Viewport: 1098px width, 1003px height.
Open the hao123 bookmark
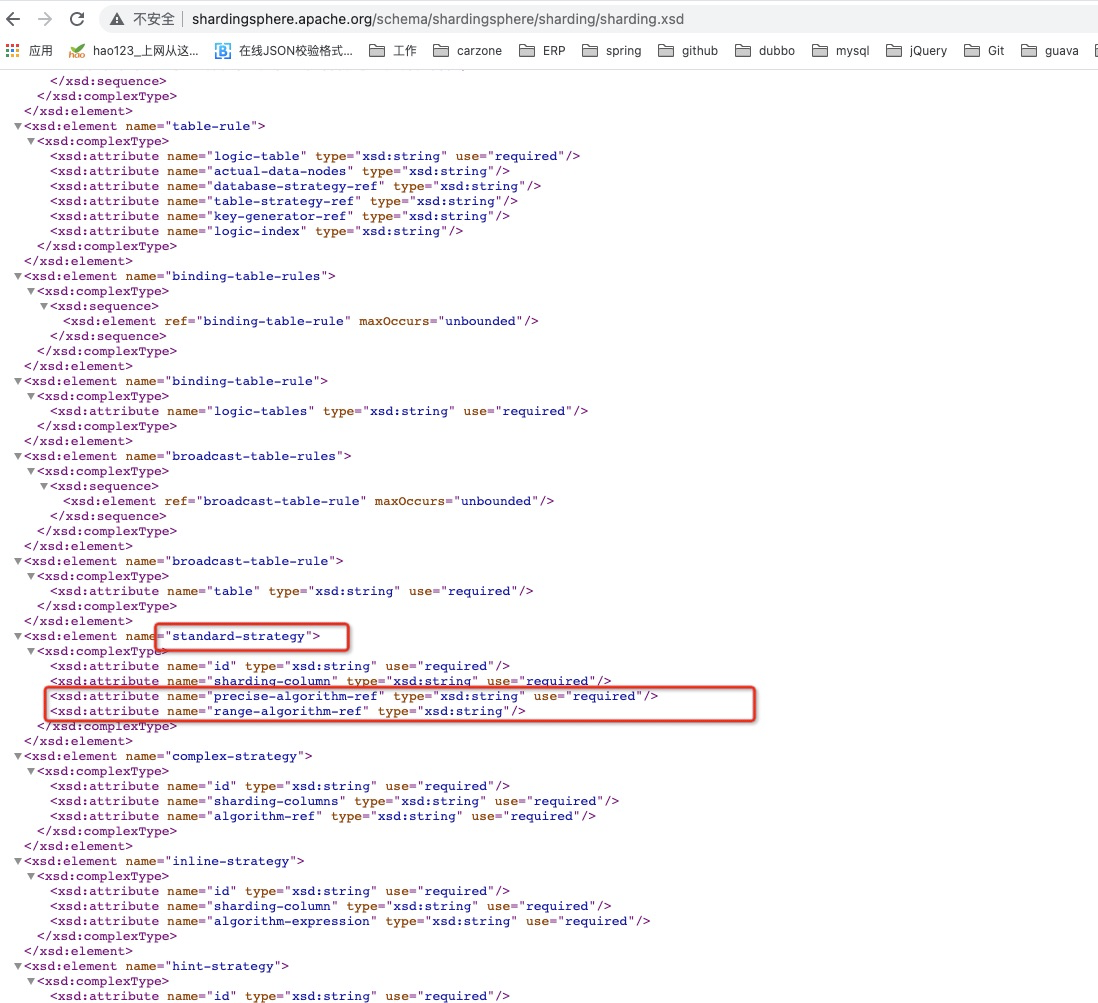[x=134, y=50]
